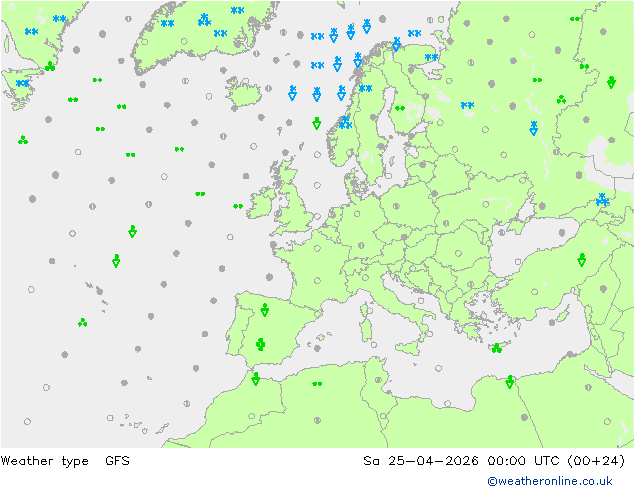The image size is (634, 490).
Task: Click the blue snow pair over Barents Sea
Action: pos(414,33)
